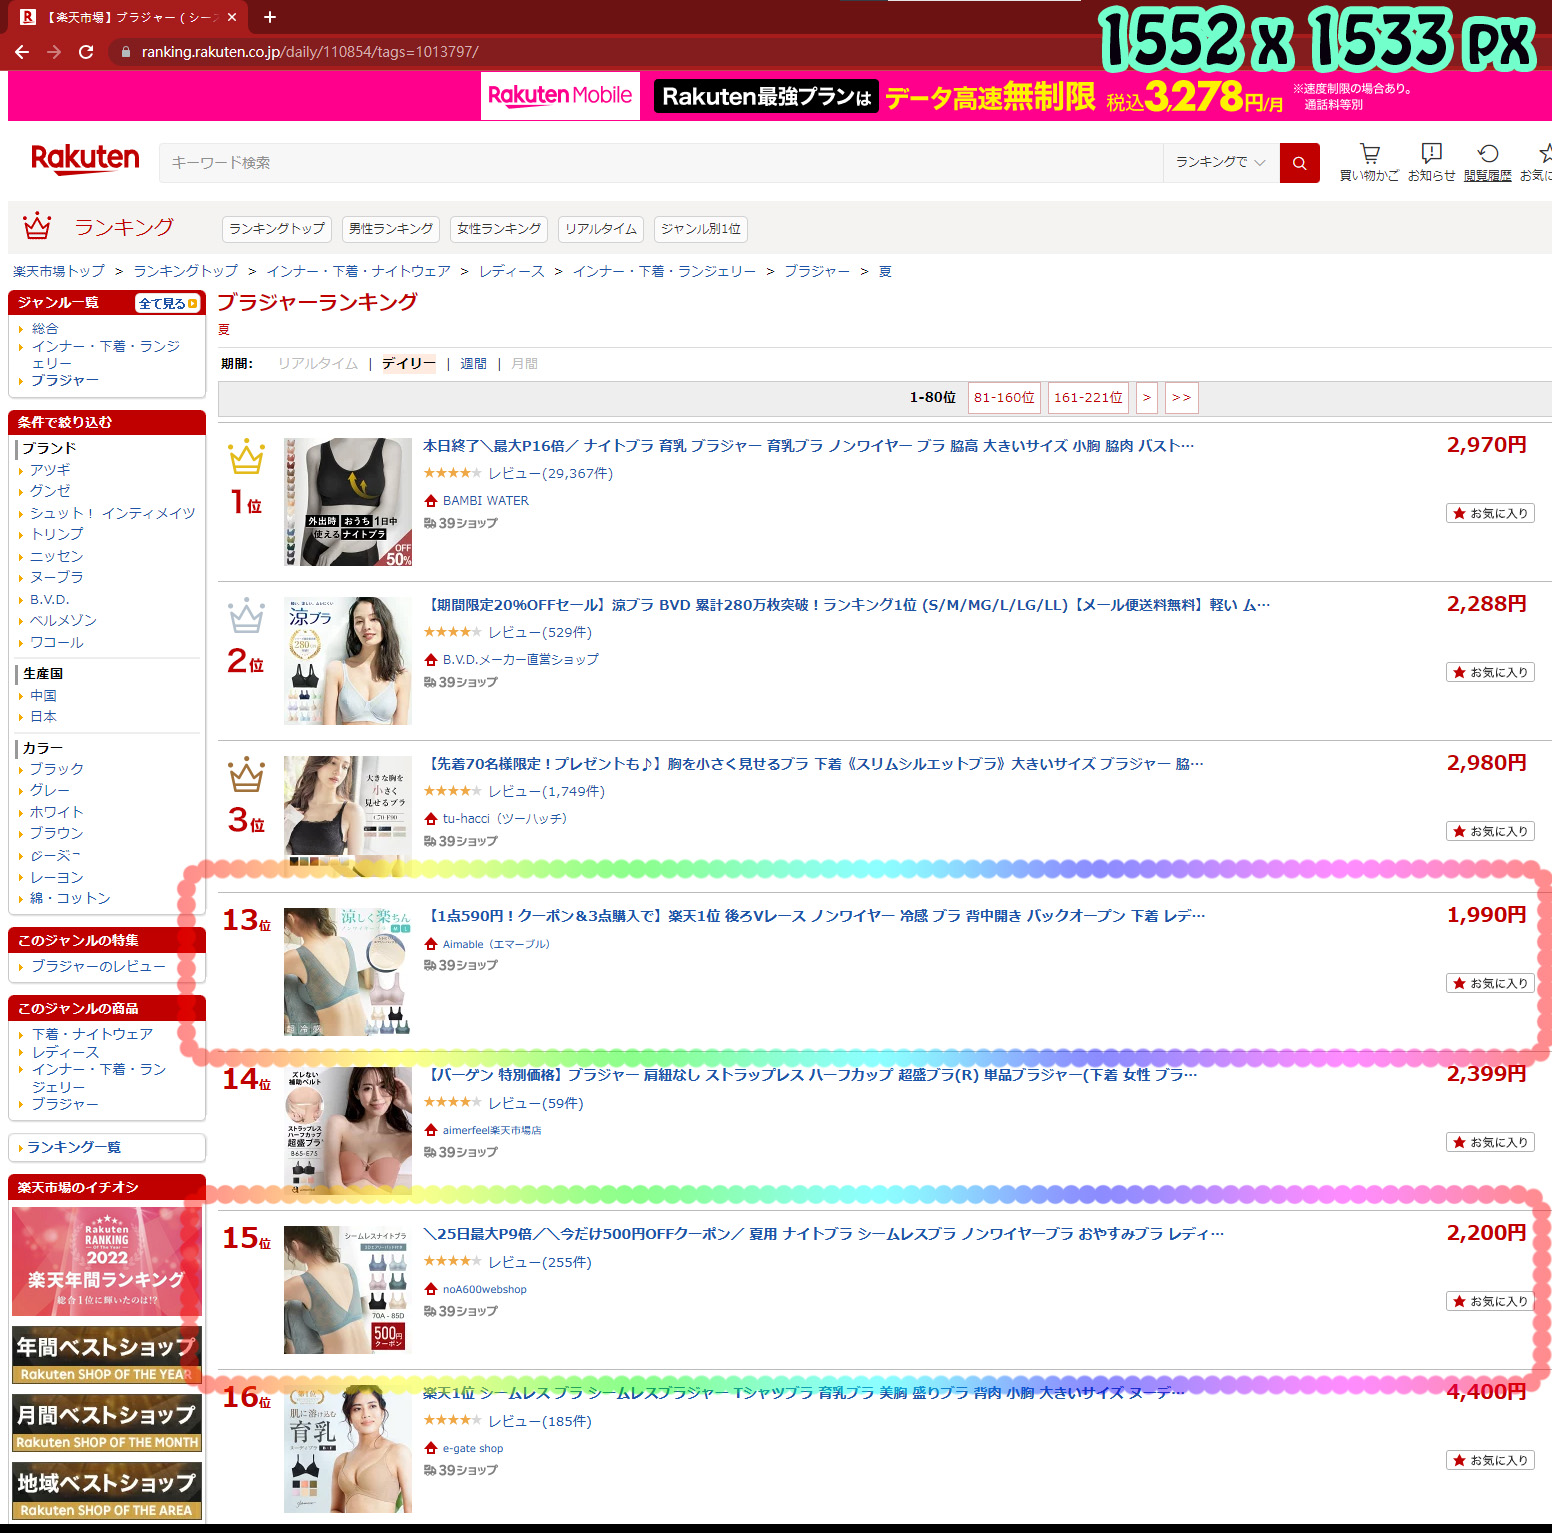
Task: Open the rank 13 後ろVレース product title
Action: pos(814,916)
